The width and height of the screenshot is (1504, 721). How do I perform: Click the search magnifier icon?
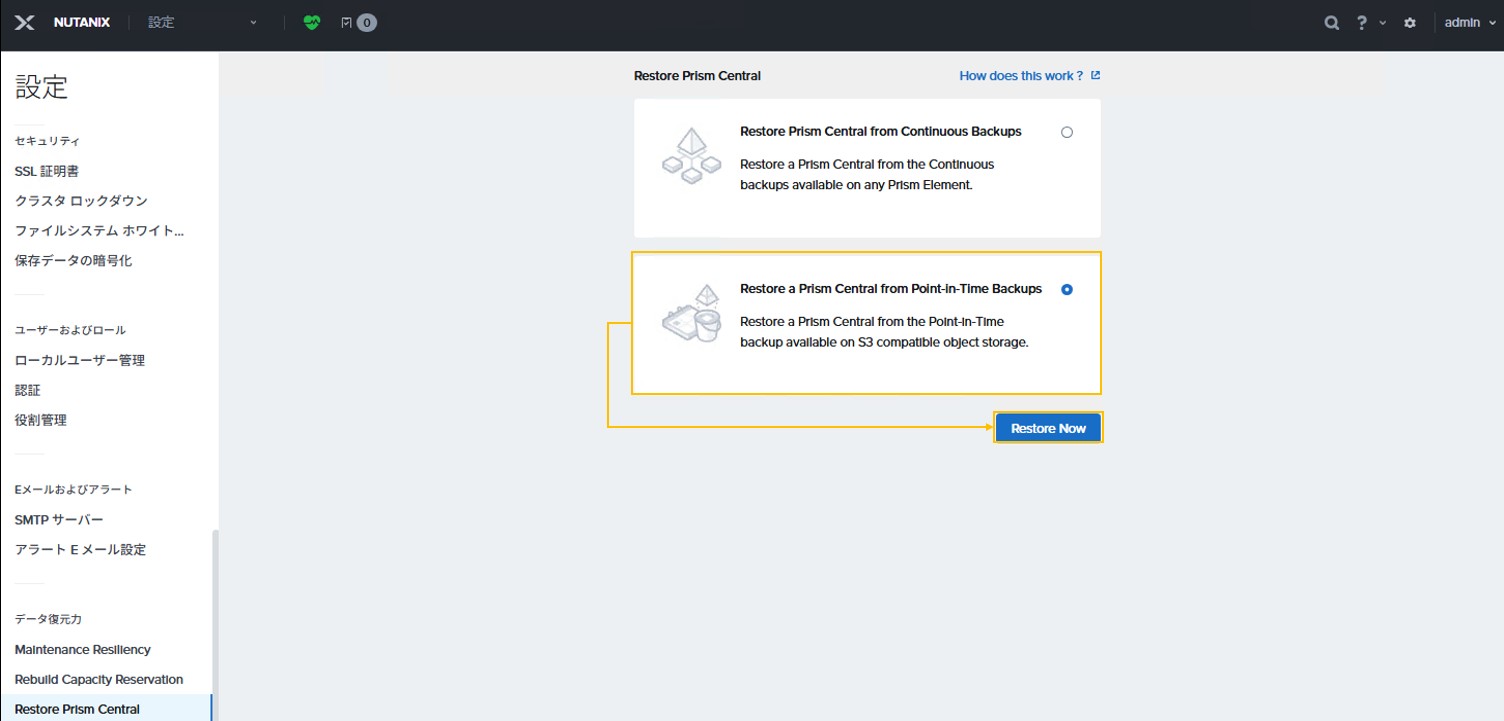[1331, 22]
